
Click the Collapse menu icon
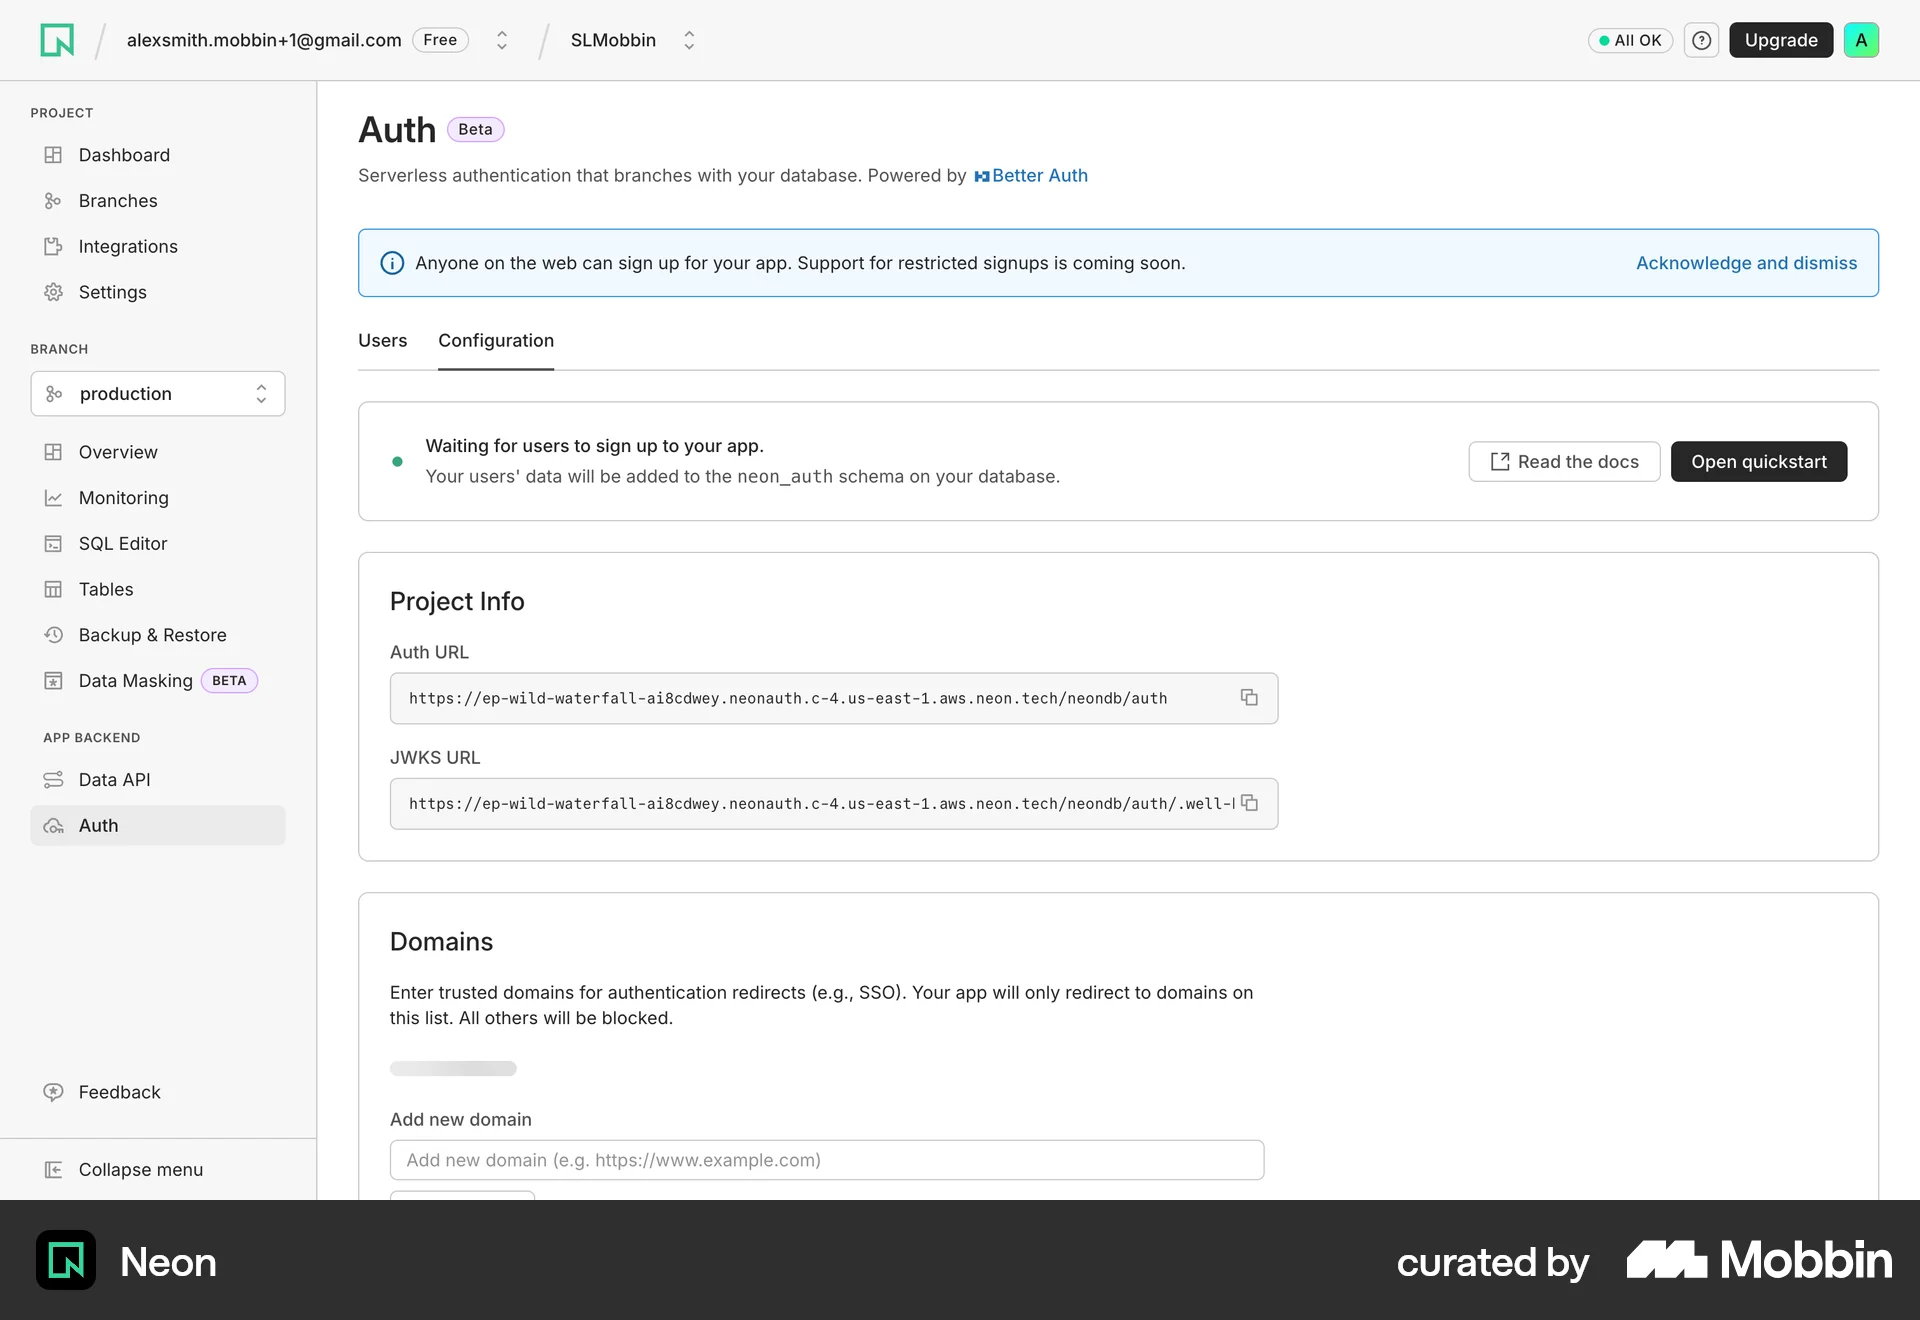tap(53, 1169)
